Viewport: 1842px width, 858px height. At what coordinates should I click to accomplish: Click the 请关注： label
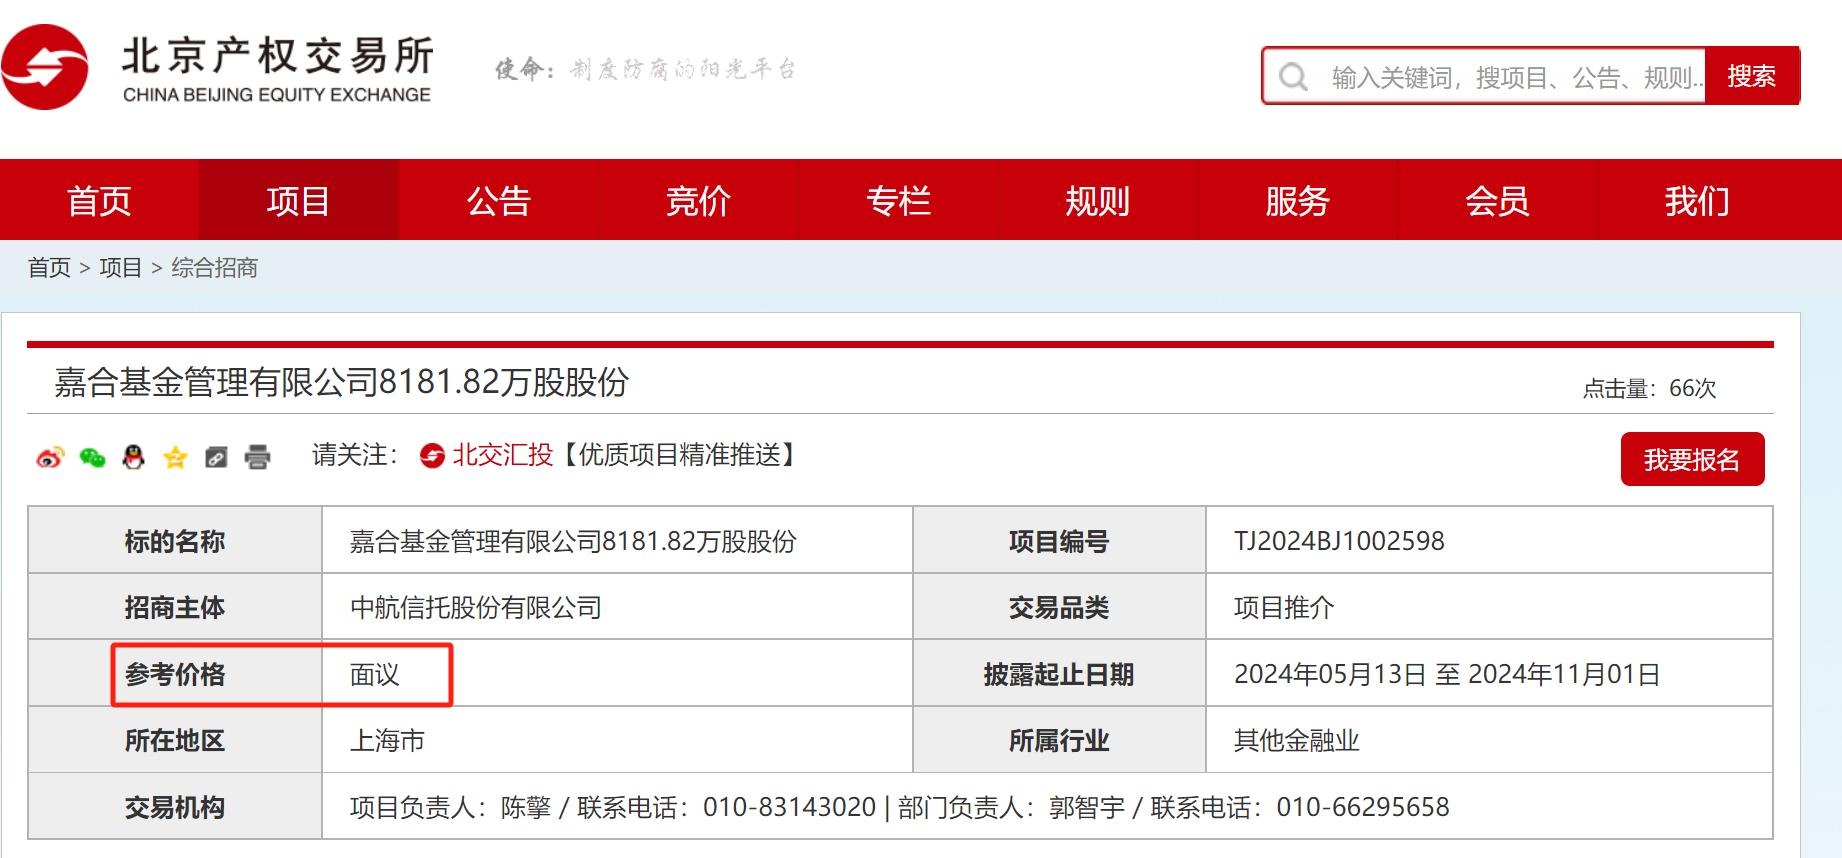pos(356,455)
